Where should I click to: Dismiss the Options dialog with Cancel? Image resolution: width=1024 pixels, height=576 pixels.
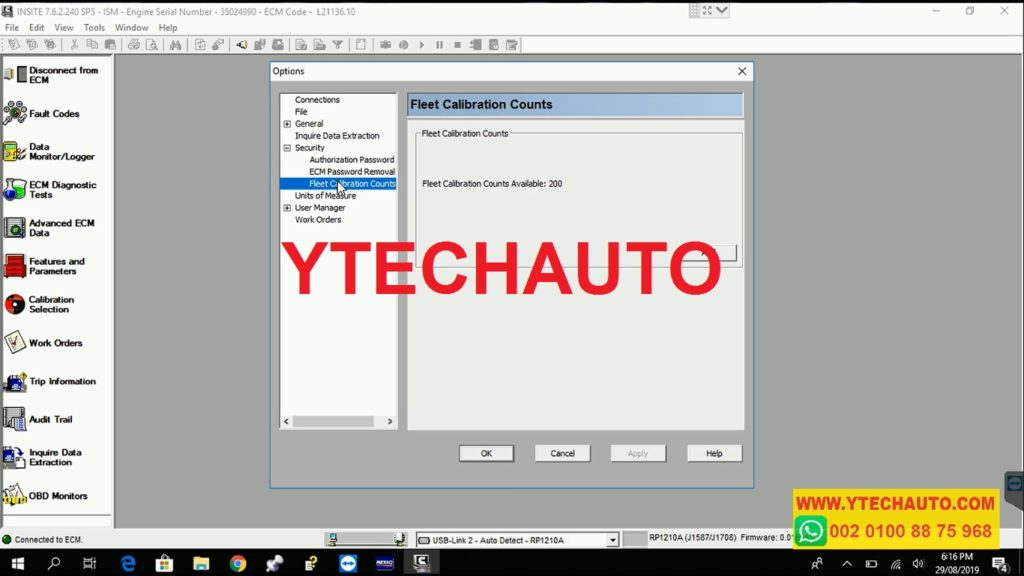pos(562,453)
